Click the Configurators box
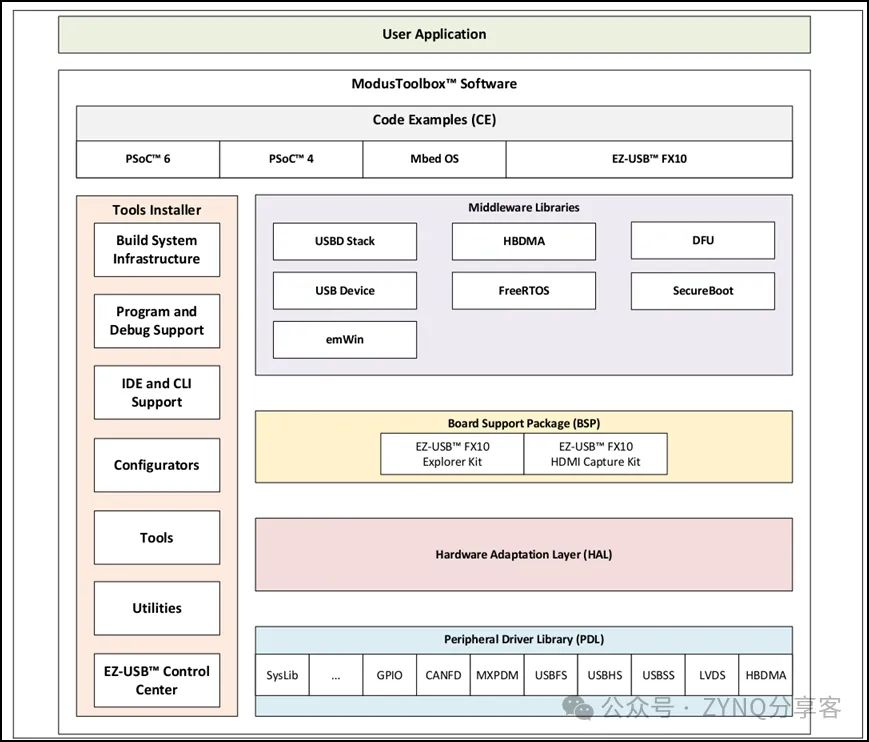Image resolution: width=869 pixels, height=742 pixels. click(157, 465)
